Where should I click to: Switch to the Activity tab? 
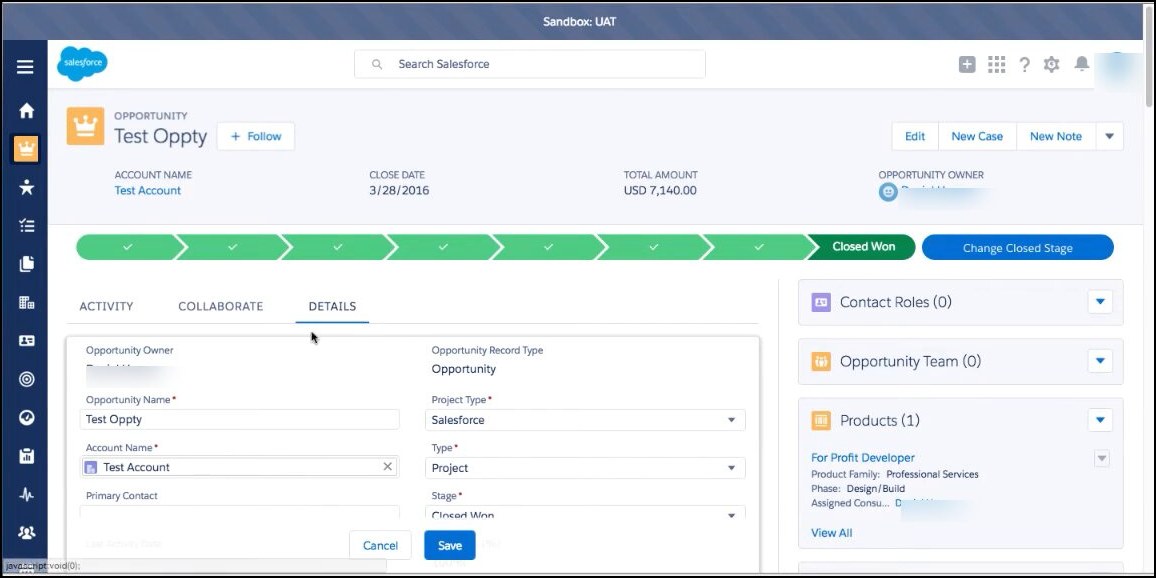[106, 306]
